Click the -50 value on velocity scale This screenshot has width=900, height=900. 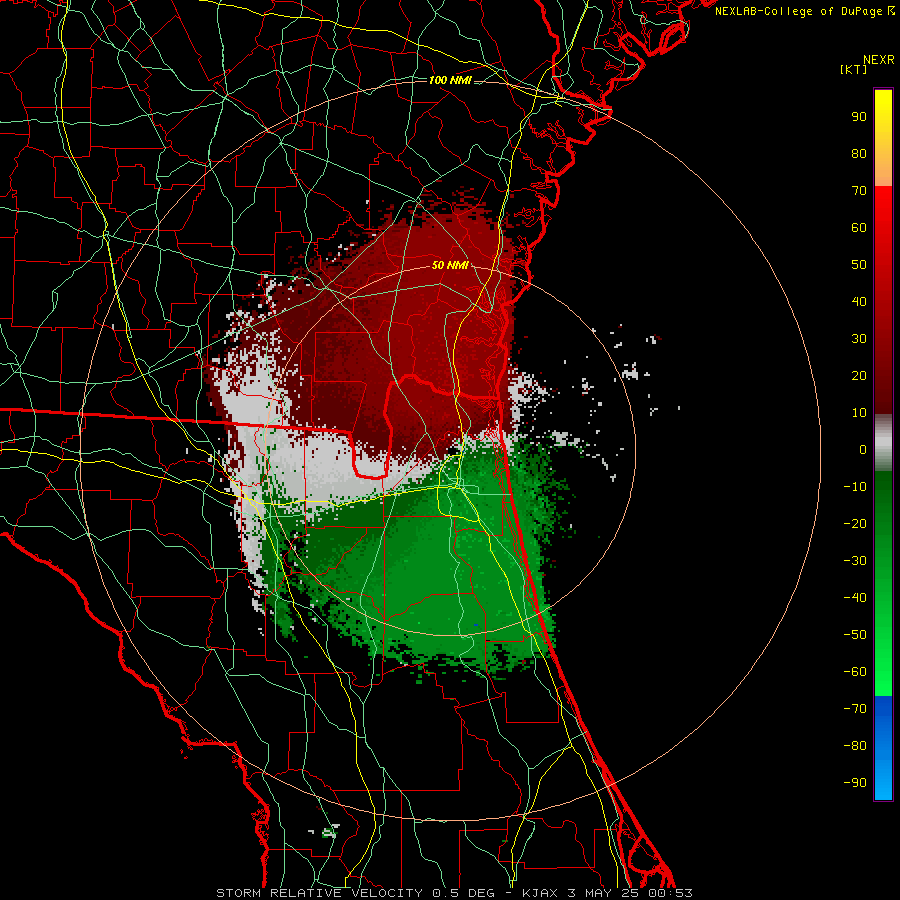(x=855, y=635)
